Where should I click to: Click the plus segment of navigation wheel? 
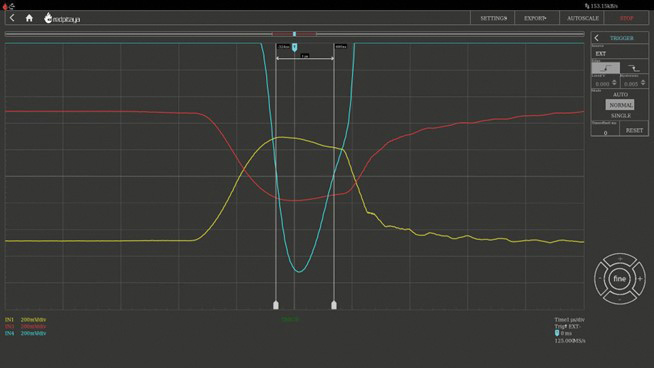tap(640, 278)
